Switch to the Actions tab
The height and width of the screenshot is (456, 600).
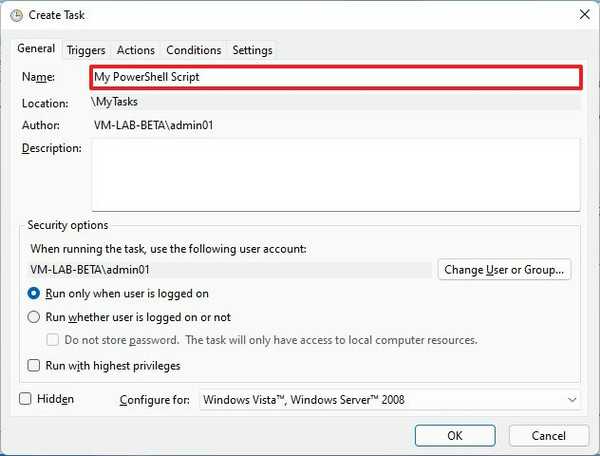pos(135,50)
